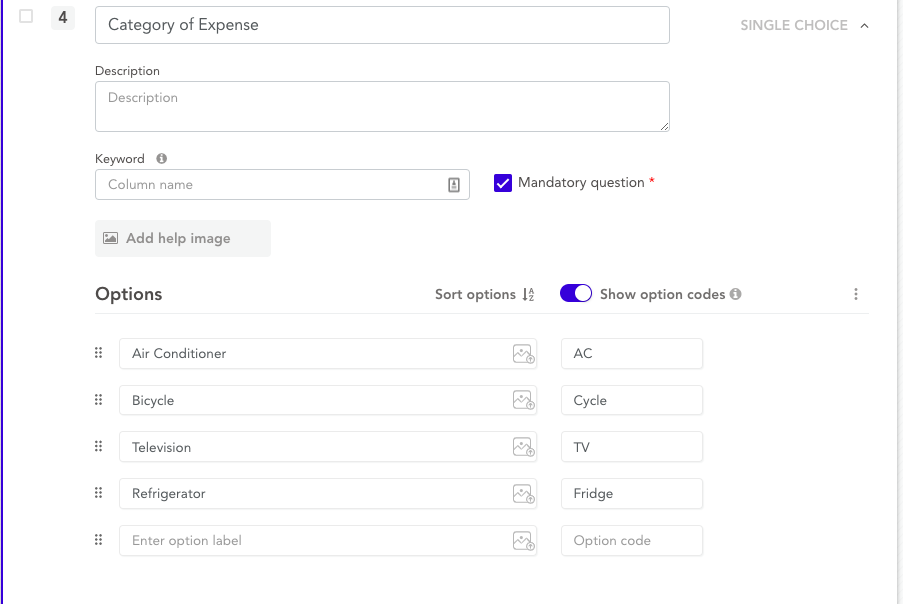Image resolution: width=903 pixels, height=604 pixels.
Task: Click the Description text area
Action: click(x=381, y=106)
